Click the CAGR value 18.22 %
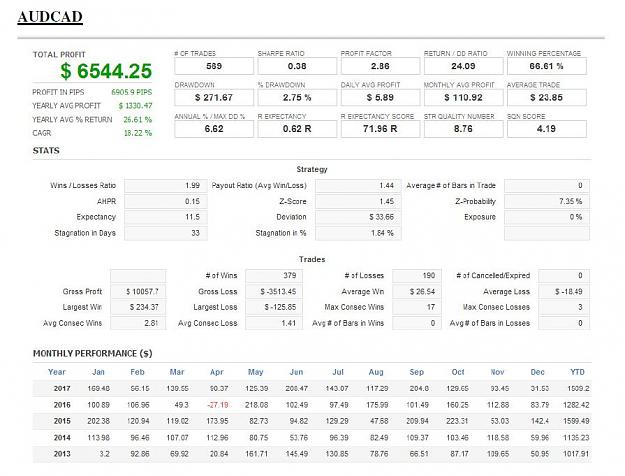Screen dimensions: 625x476 (138, 133)
